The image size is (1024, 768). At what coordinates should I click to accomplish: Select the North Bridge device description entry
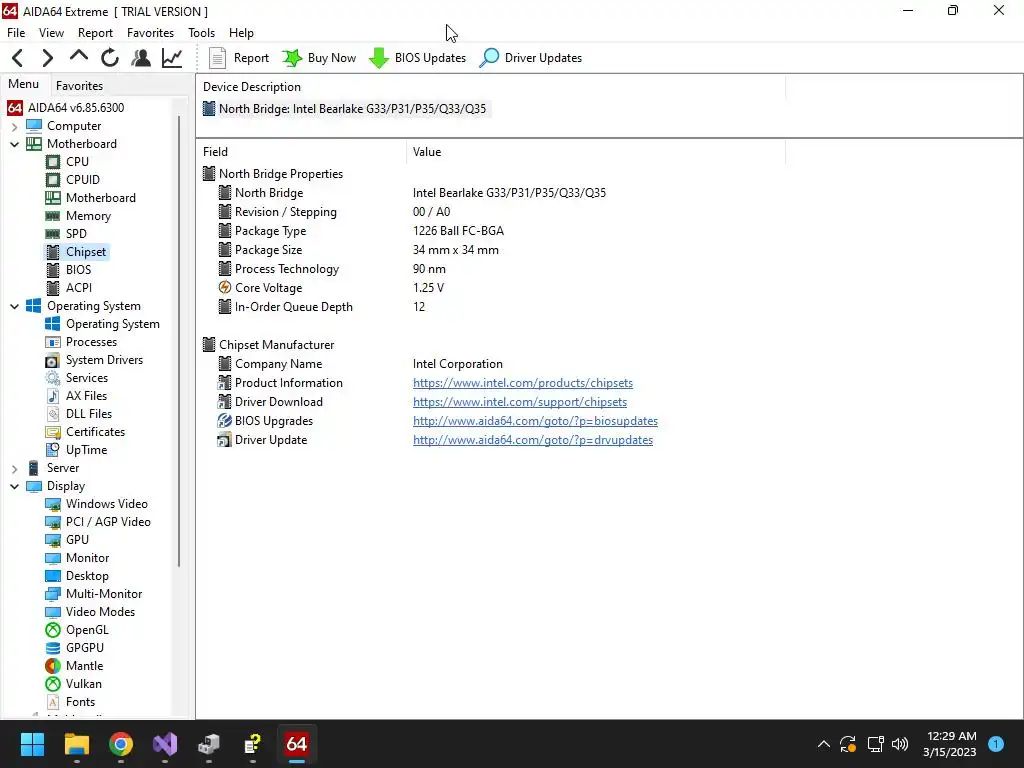coord(345,109)
